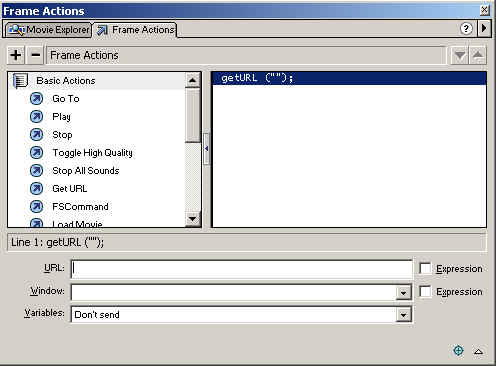Click the Go To action icon
Image resolution: width=496 pixels, height=366 pixels.
point(36,99)
